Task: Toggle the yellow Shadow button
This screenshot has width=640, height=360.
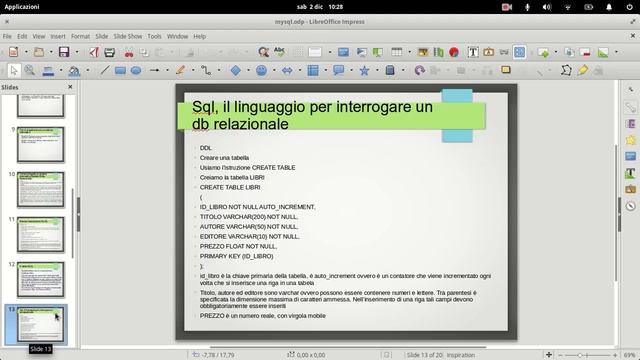Action: [506, 70]
